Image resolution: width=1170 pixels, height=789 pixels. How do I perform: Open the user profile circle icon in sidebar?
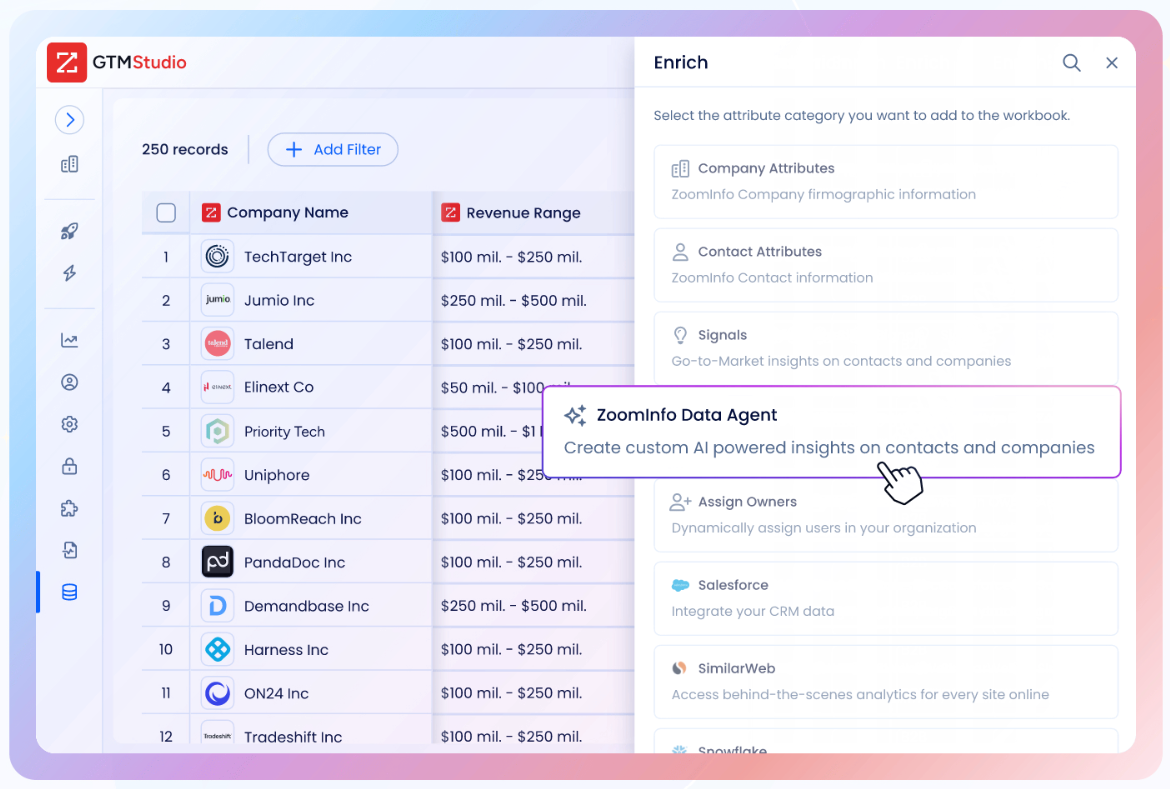tap(69, 382)
